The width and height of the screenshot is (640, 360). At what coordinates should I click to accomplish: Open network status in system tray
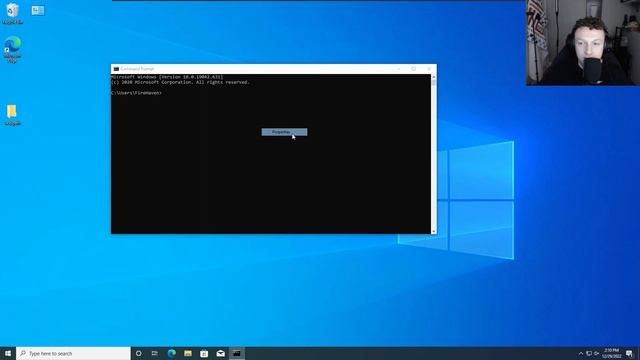(x=589, y=353)
